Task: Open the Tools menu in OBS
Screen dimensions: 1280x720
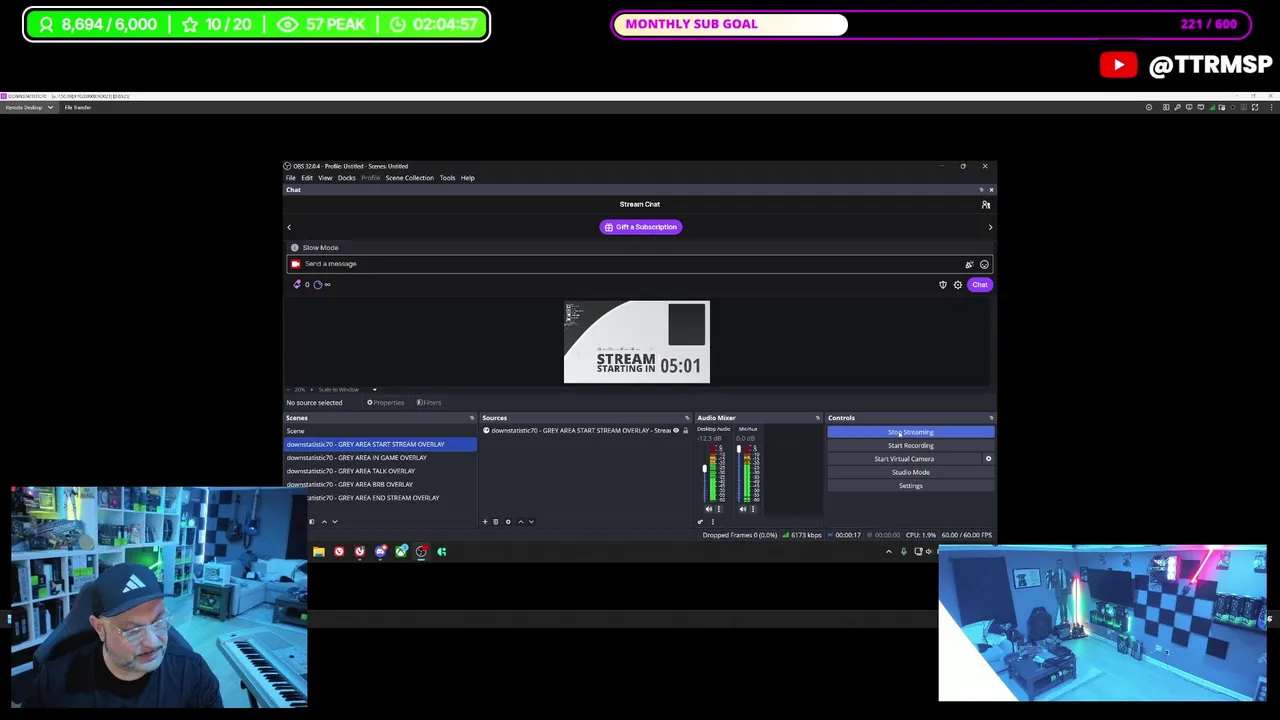Action: [x=447, y=178]
